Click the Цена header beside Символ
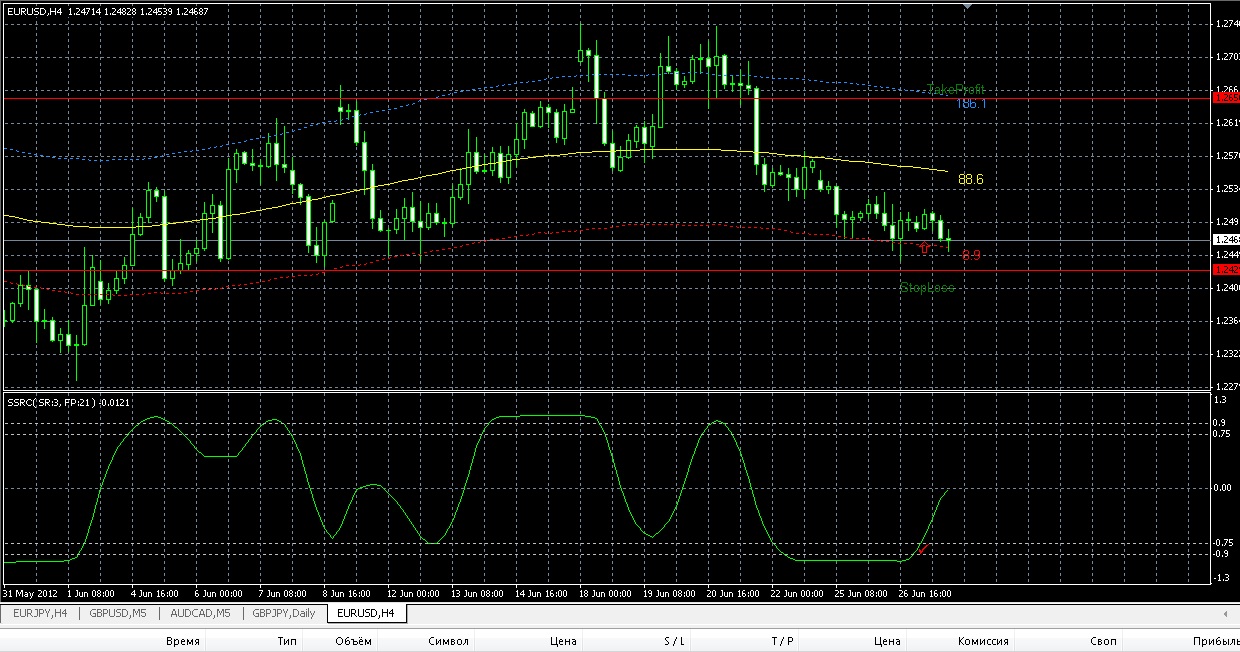The width and height of the screenshot is (1240, 652). pos(563,641)
